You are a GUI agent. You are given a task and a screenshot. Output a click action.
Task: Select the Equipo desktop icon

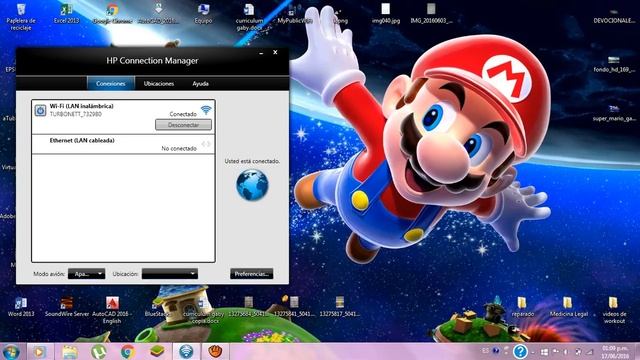203,13
